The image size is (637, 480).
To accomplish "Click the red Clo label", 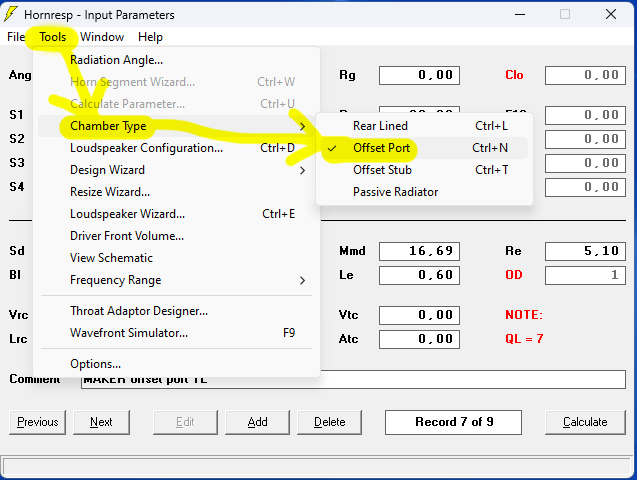I will click(514, 75).
